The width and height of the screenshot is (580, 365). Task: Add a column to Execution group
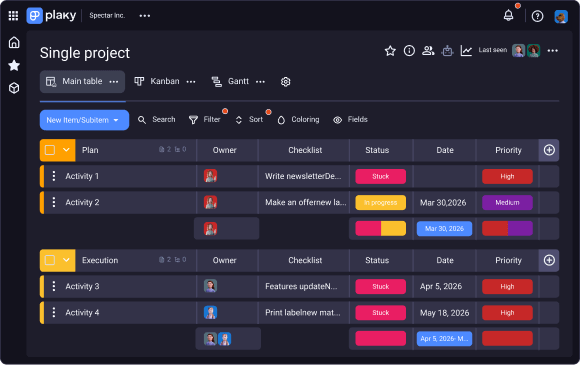click(x=549, y=260)
